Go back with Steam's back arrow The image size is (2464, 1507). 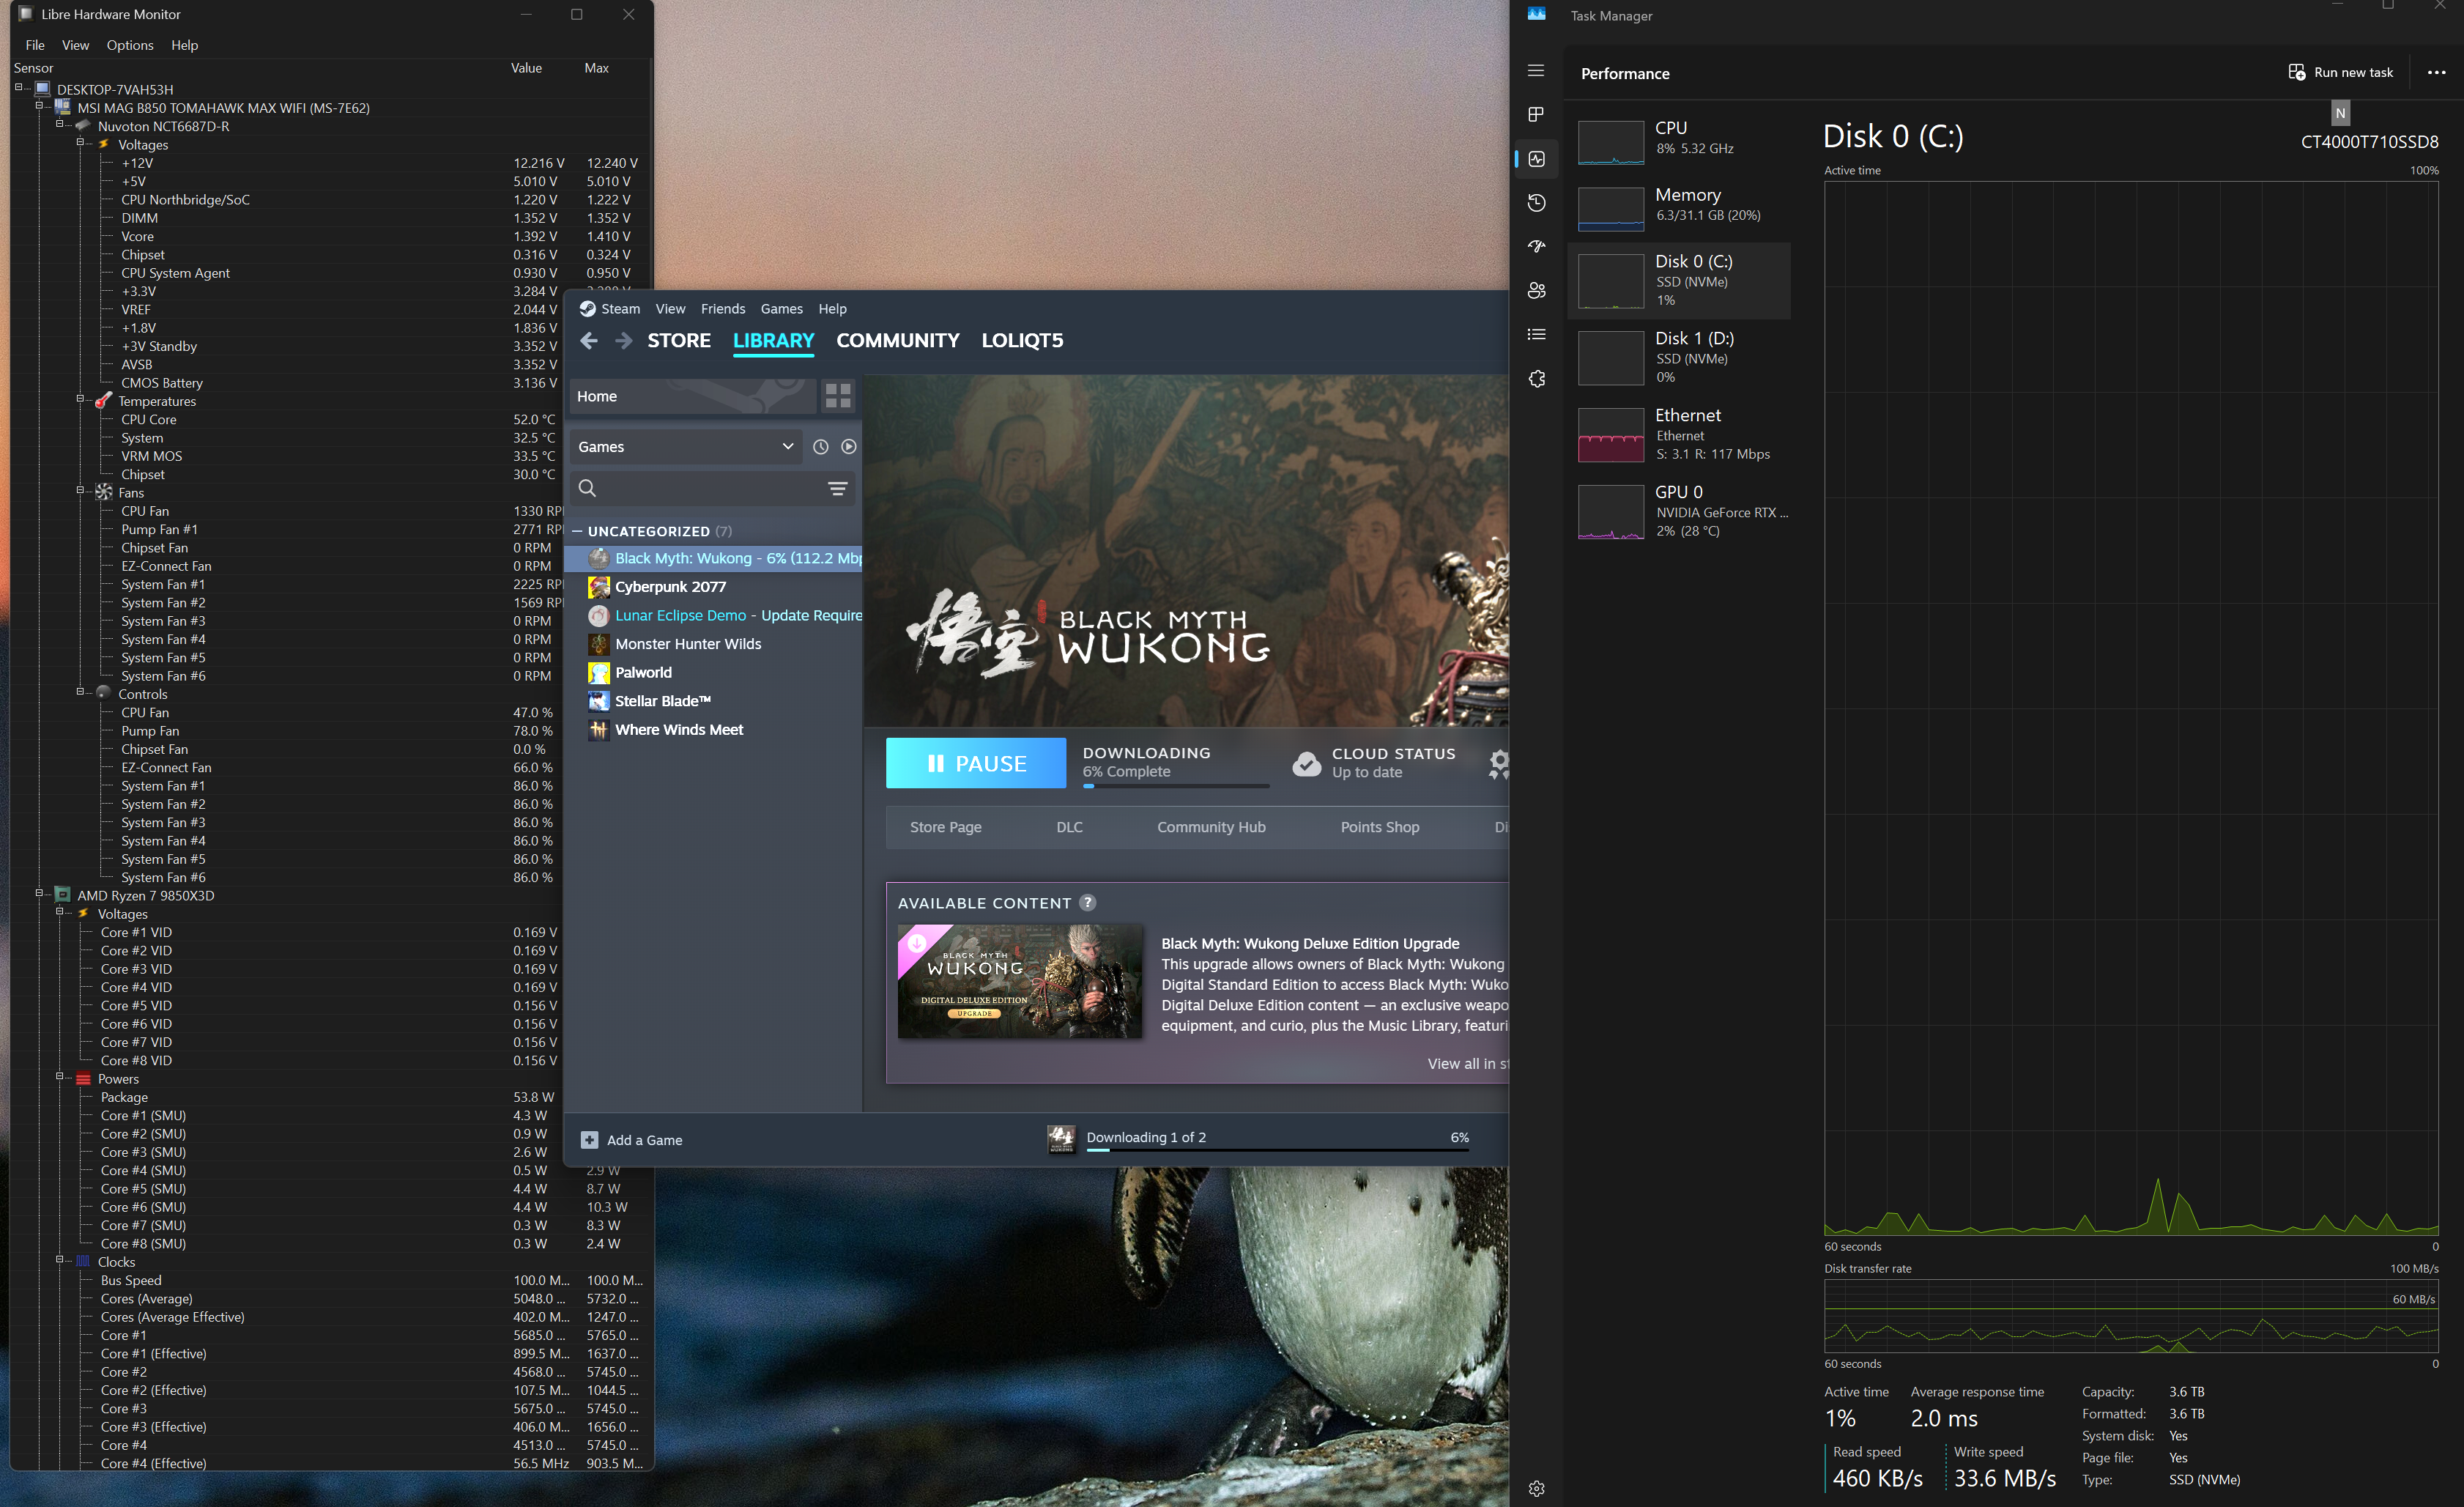point(589,341)
